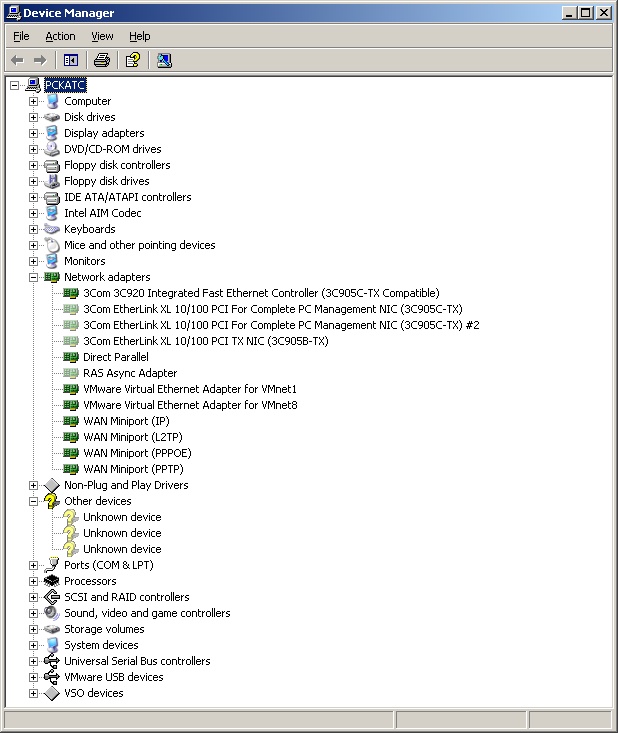Select the third Unknown device entry
Screen dimensions: 618x733
pyautogui.click(x=122, y=549)
